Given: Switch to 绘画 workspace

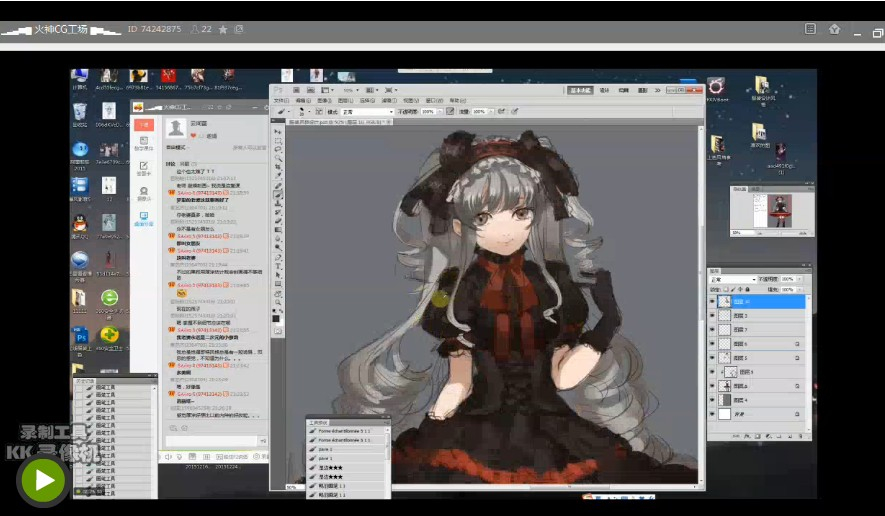Looking at the screenshot, I should pyautogui.click(x=624, y=90).
